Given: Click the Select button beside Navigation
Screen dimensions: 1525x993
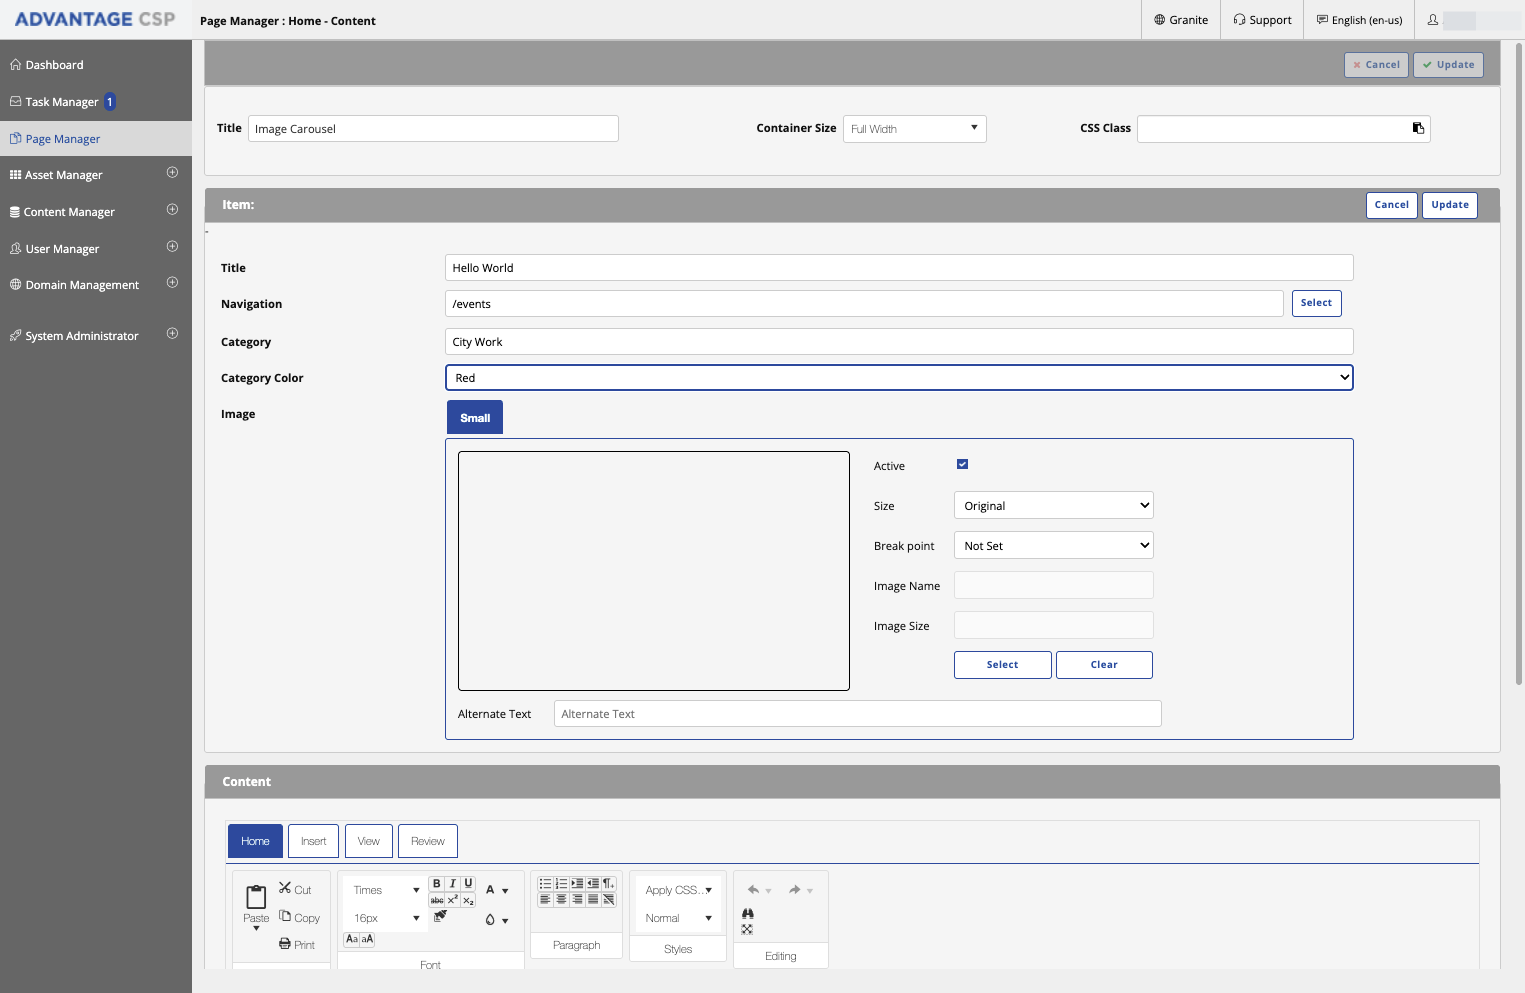Looking at the screenshot, I should point(1316,303).
